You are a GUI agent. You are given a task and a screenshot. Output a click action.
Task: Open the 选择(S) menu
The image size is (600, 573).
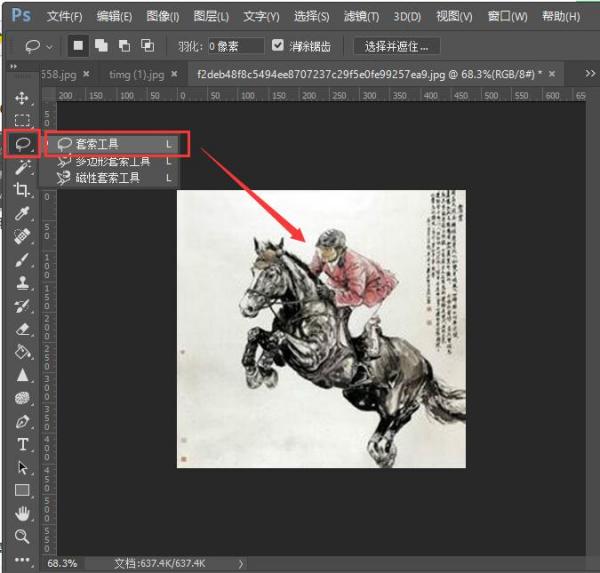click(x=311, y=16)
